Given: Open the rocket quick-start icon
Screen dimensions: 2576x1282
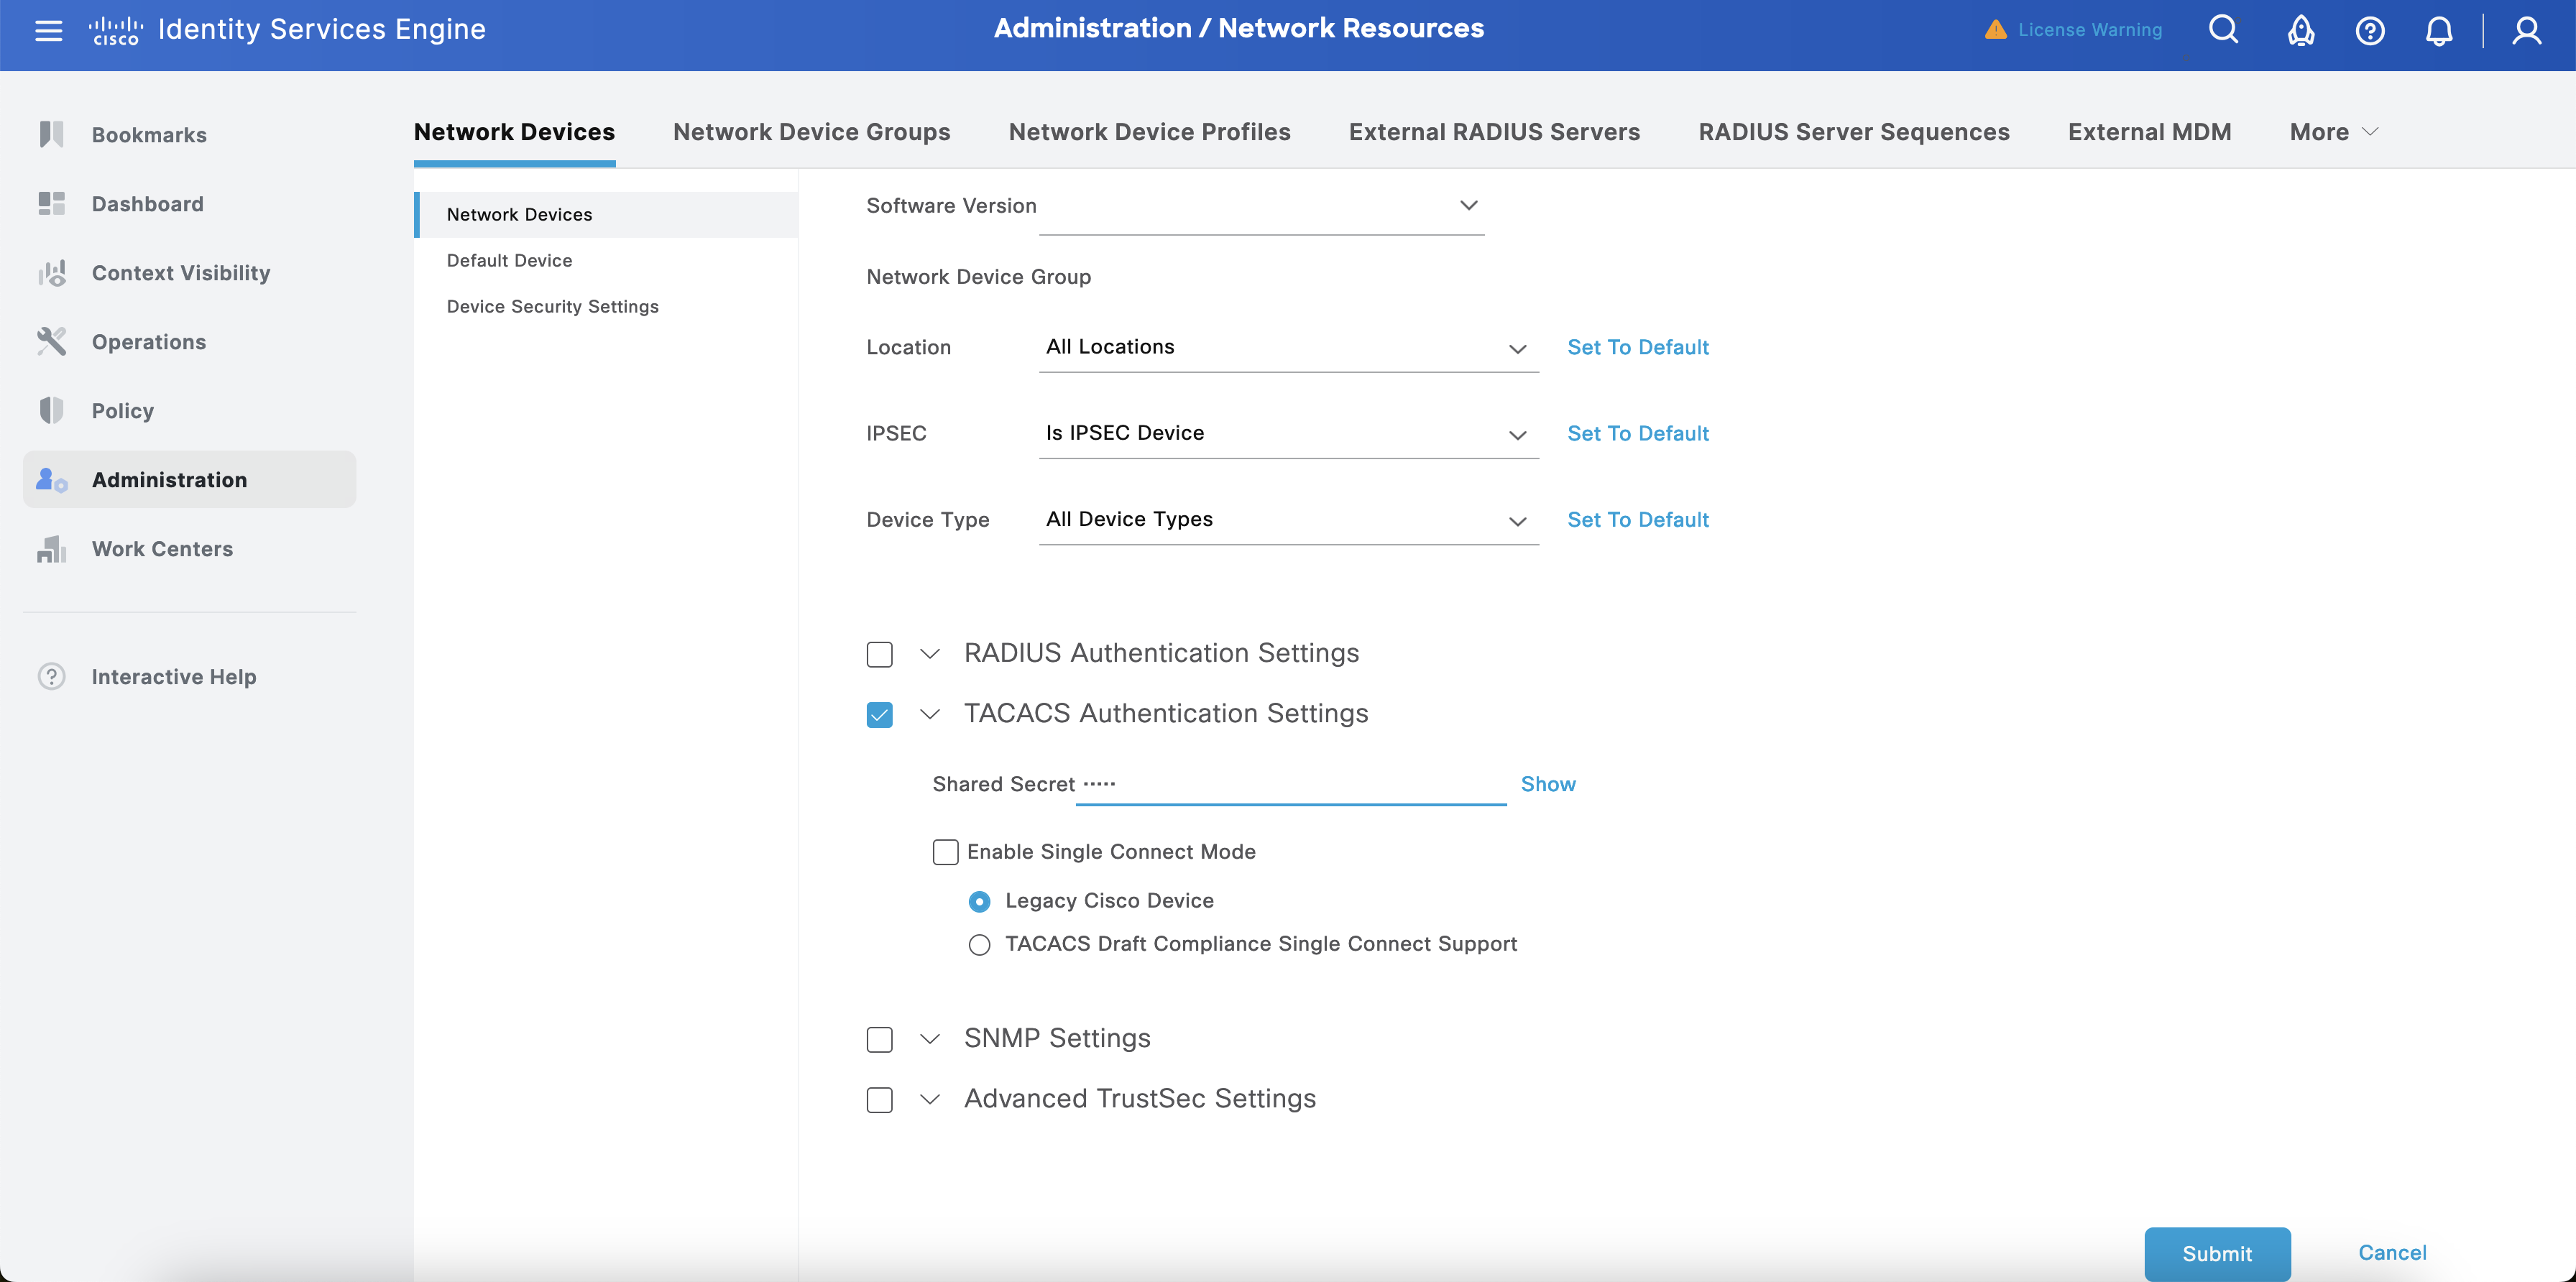Looking at the screenshot, I should 2300,30.
